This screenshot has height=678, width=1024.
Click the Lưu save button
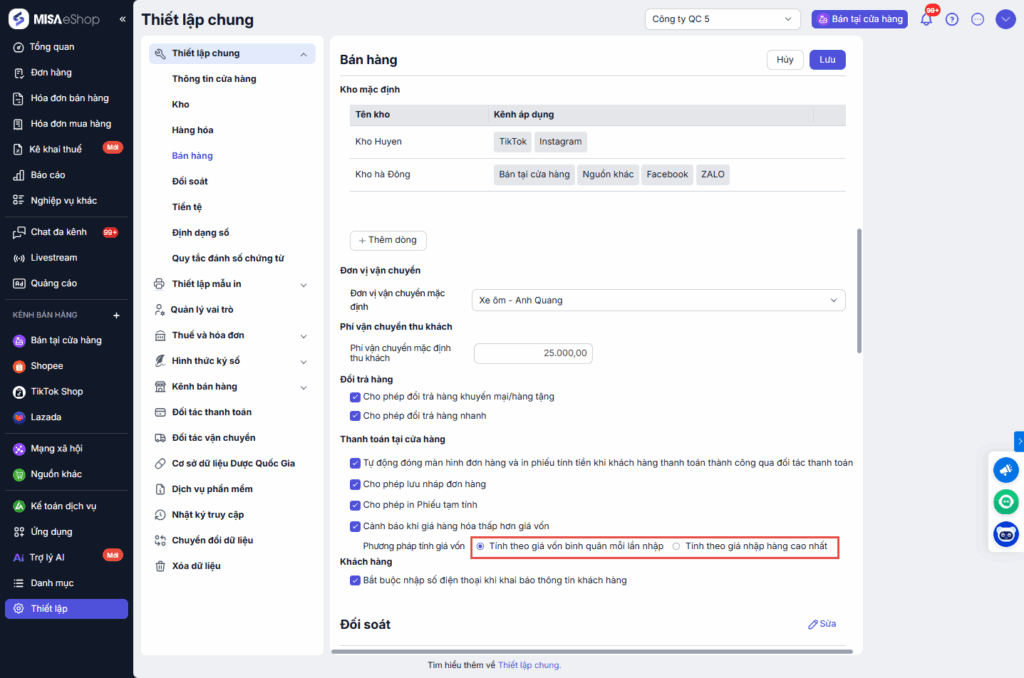point(827,60)
